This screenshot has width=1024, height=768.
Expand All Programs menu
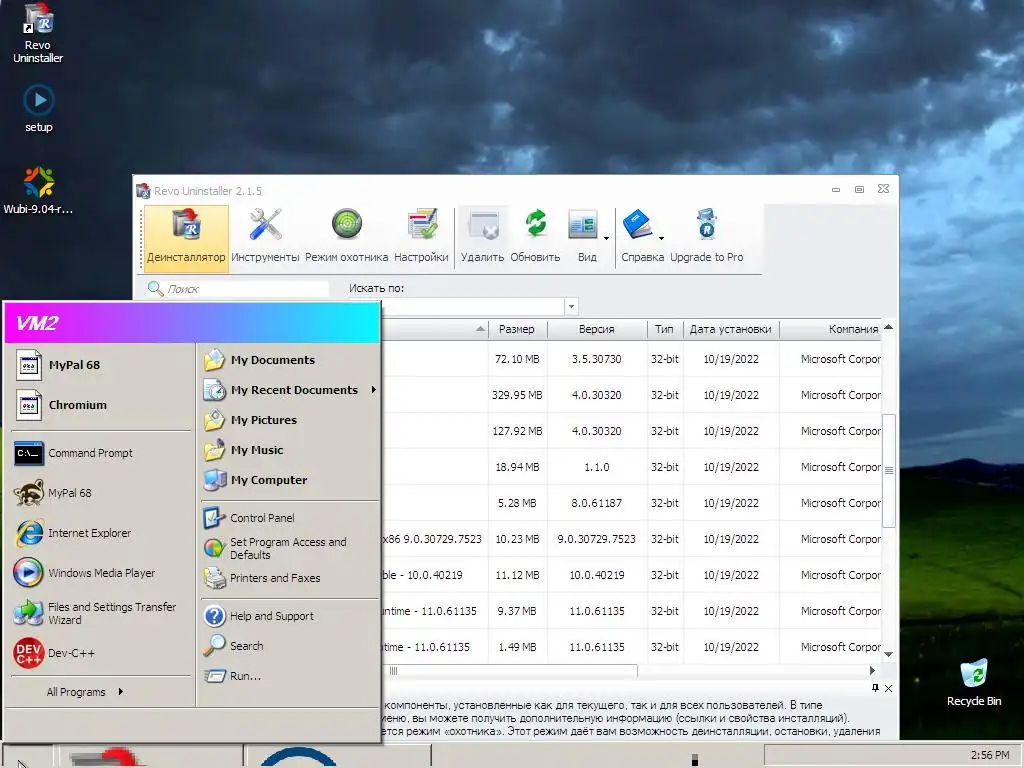pyautogui.click(x=85, y=692)
